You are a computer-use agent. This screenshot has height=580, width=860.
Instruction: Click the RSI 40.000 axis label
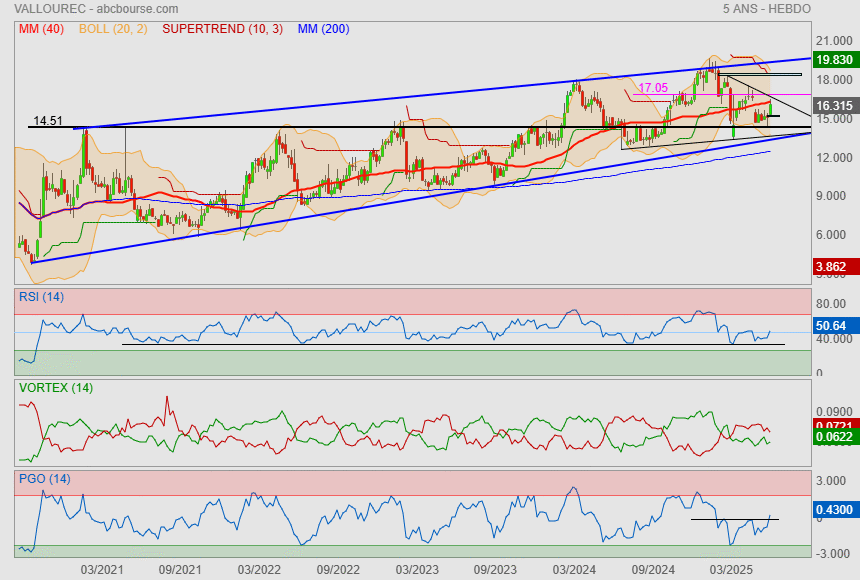pyautogui.click(x=834, y=339)
